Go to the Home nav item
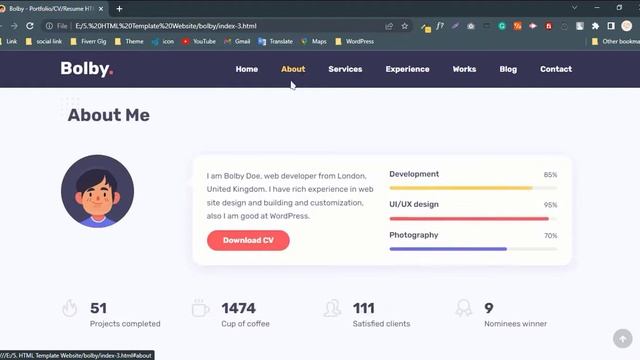 point(247,69)
